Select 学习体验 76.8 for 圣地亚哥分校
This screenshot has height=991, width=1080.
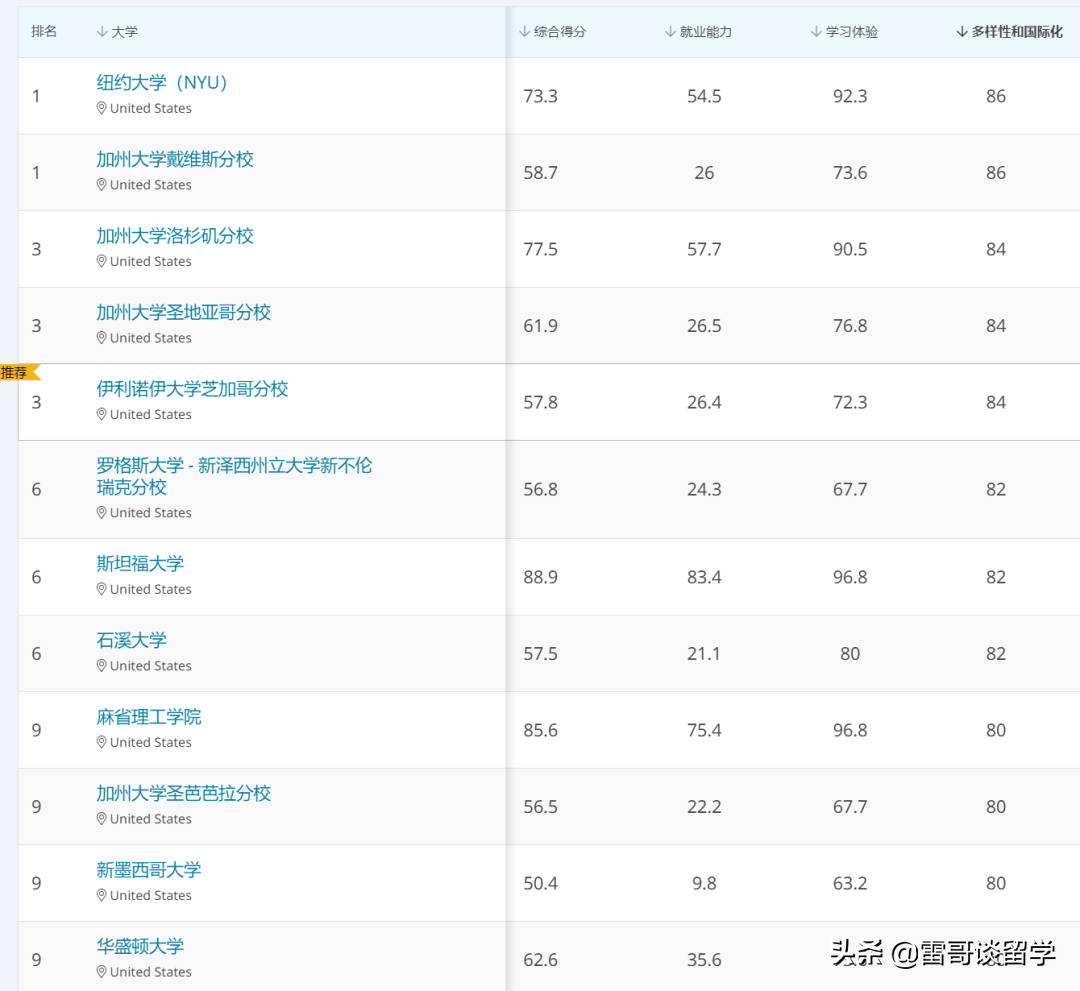tap(850, 325)
